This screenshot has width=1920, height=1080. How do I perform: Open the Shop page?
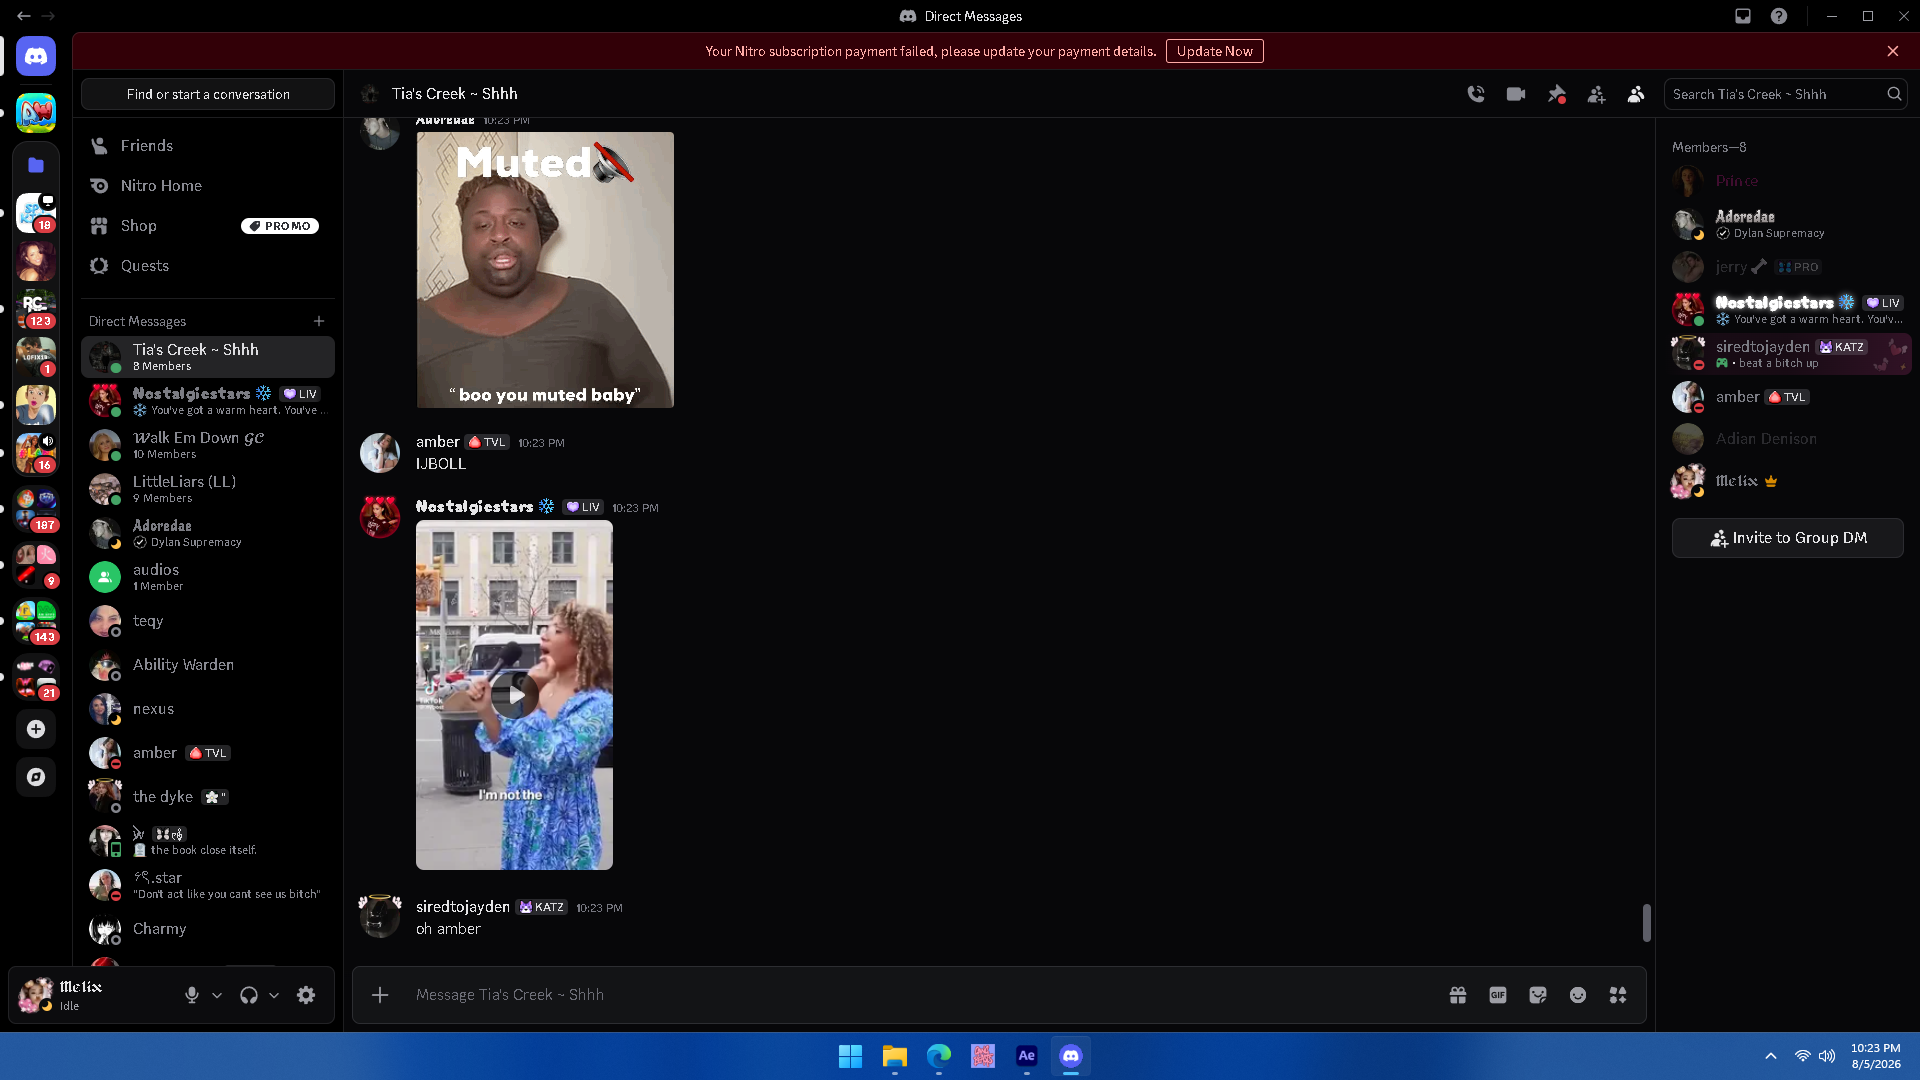point(207,226)
